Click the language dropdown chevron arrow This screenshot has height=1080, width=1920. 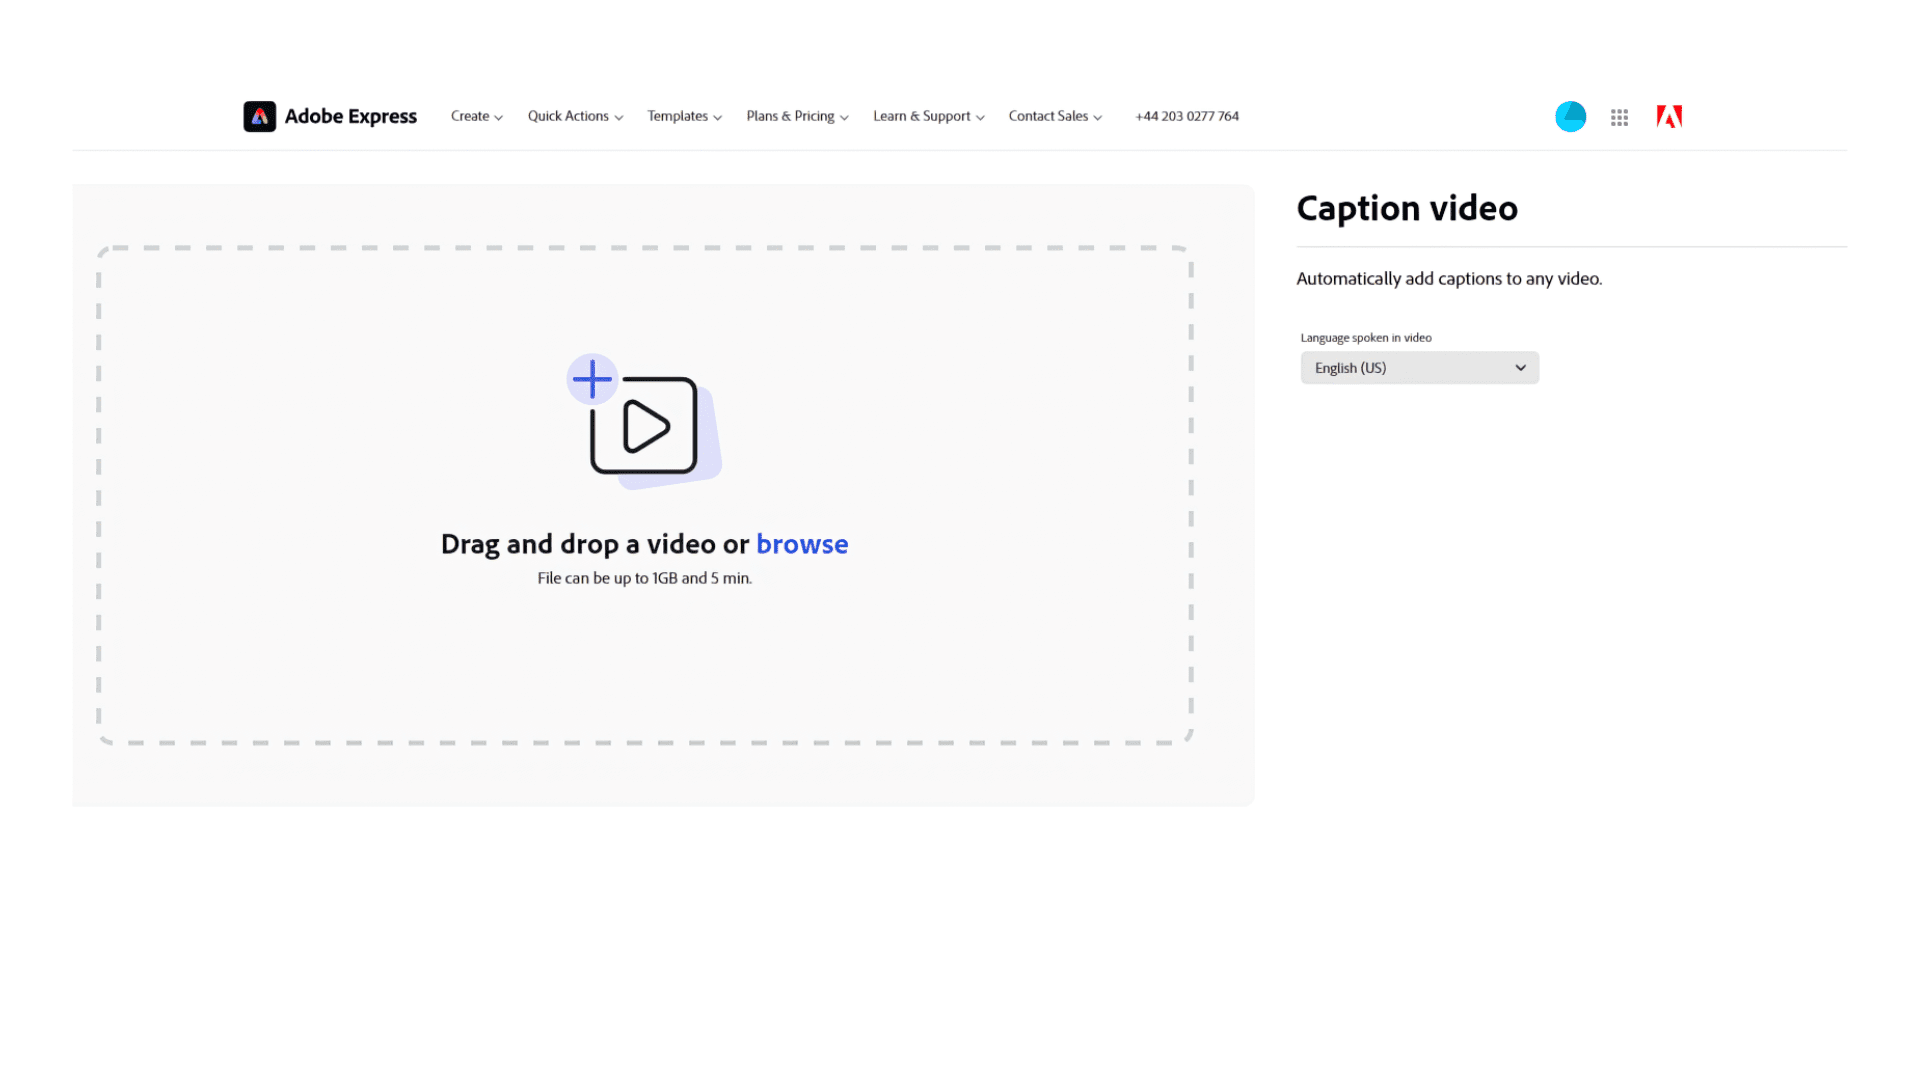pos(1520,368)
